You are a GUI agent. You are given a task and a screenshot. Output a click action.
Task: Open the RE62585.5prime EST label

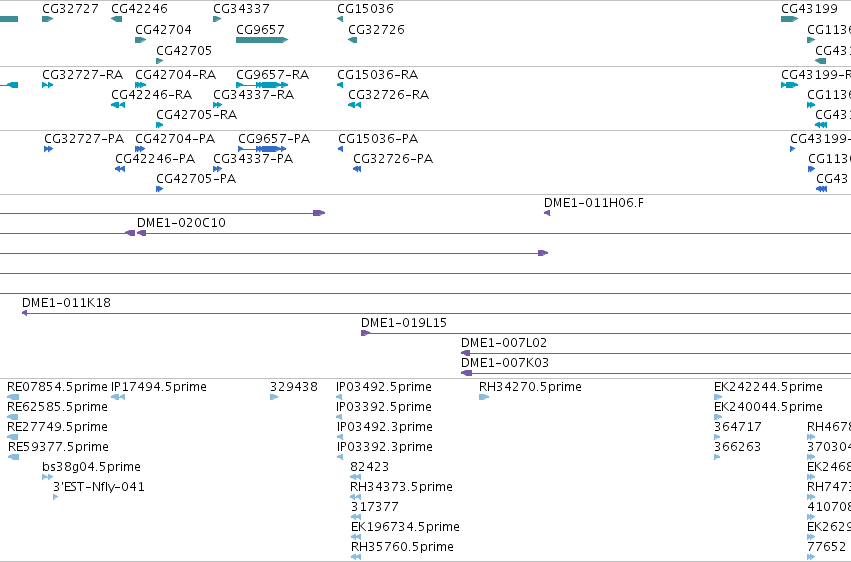click(x=57, y=407)
